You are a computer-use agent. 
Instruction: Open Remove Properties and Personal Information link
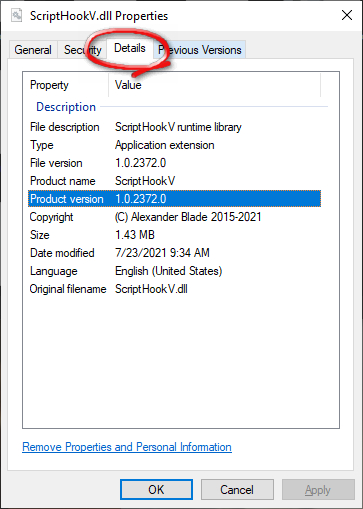point(127,447)
